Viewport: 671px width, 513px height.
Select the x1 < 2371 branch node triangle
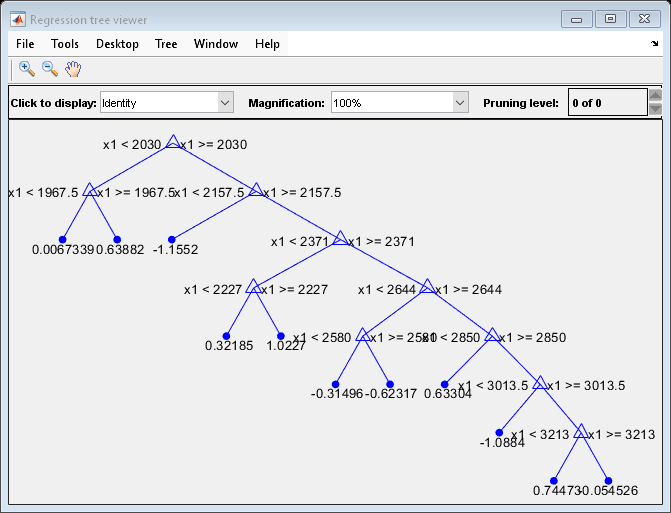(340, 239)
